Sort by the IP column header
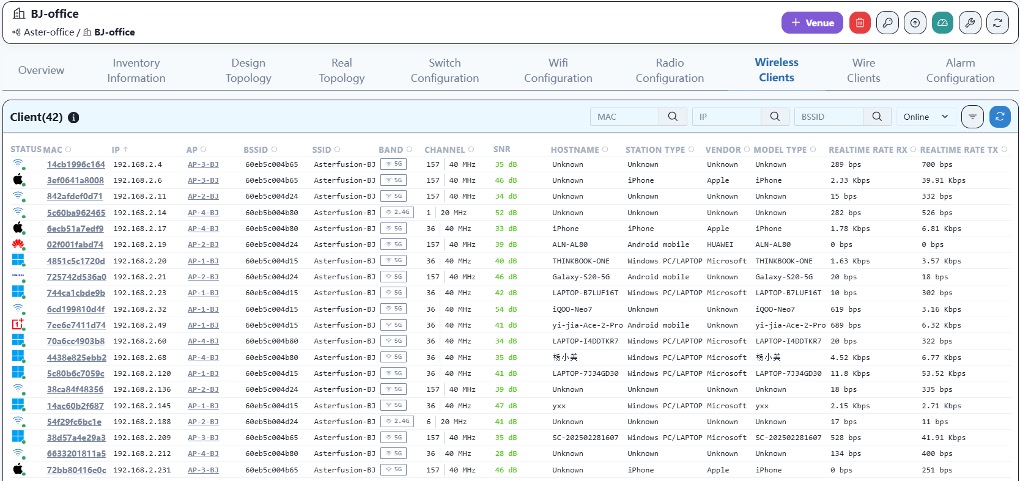The image size is (1020, 482). click(x=120, y=150)
